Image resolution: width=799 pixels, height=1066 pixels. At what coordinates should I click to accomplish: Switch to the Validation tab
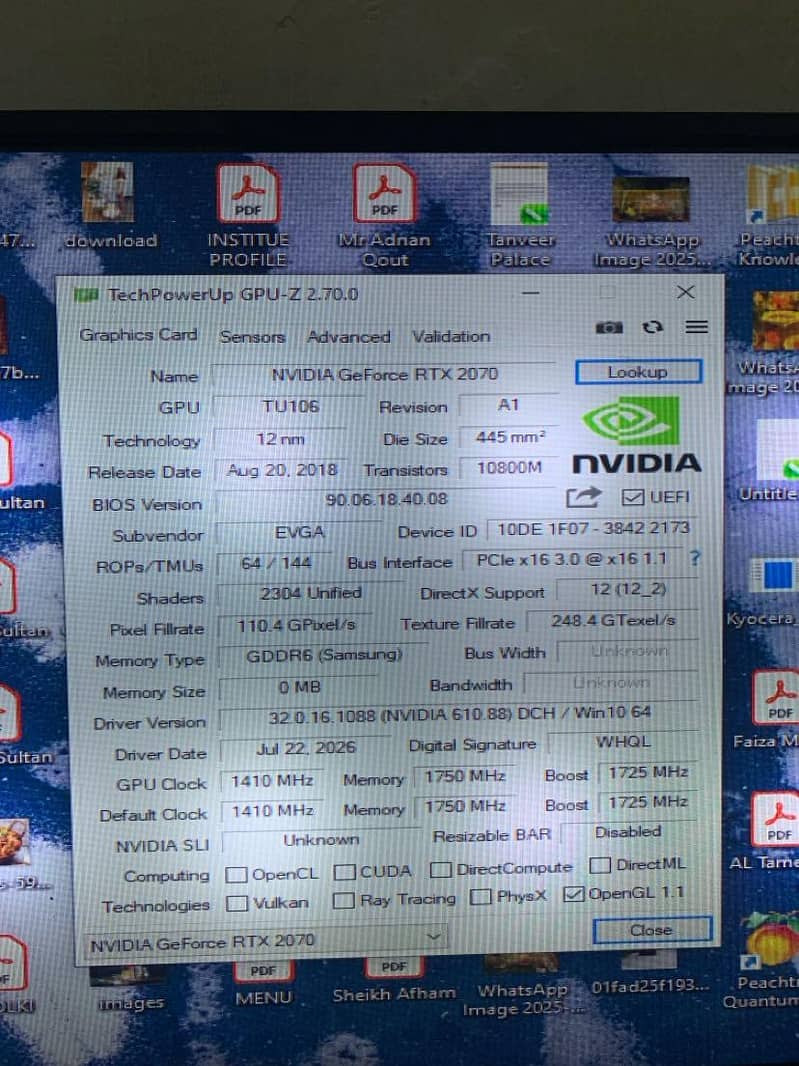(x=451, y=336)
